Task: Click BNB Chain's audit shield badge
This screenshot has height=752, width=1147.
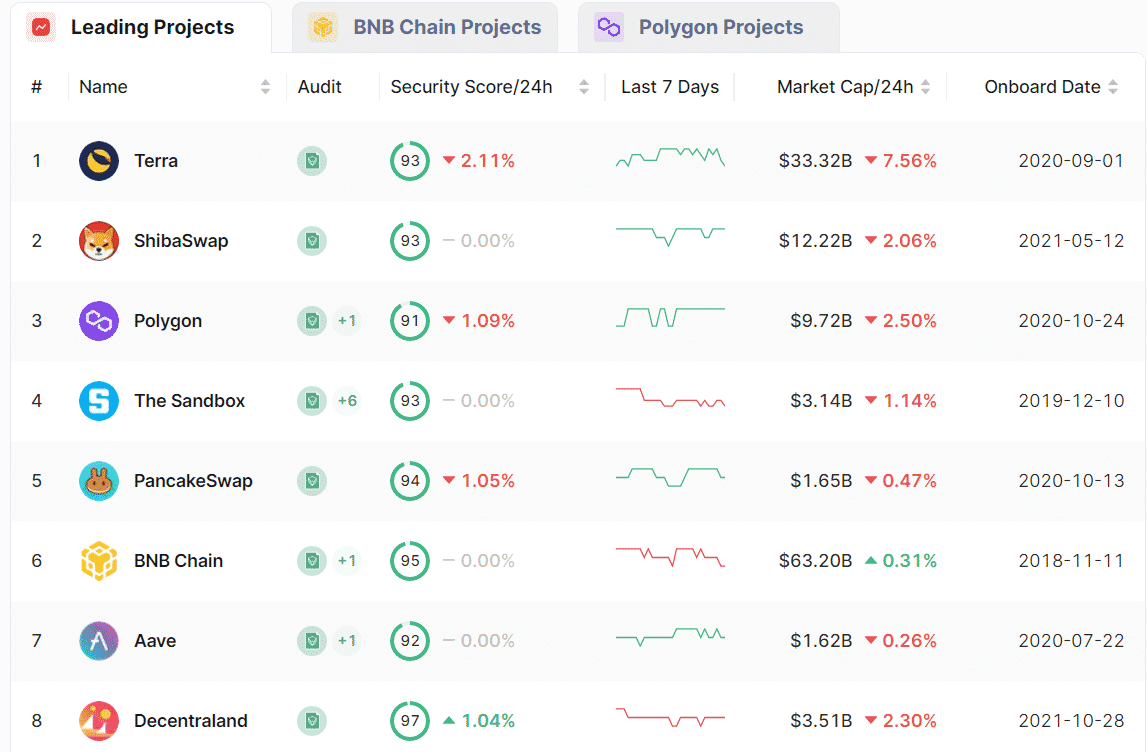Action: click(x=312, y=561)
